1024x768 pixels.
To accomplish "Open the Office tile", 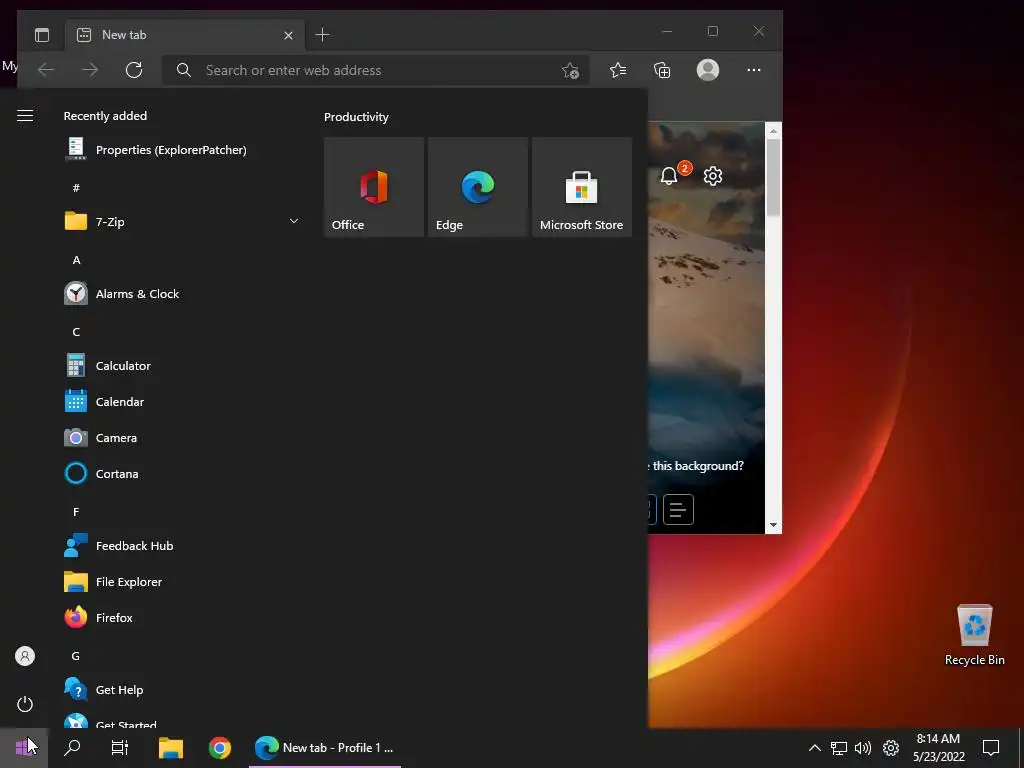I will pos(374,187).
